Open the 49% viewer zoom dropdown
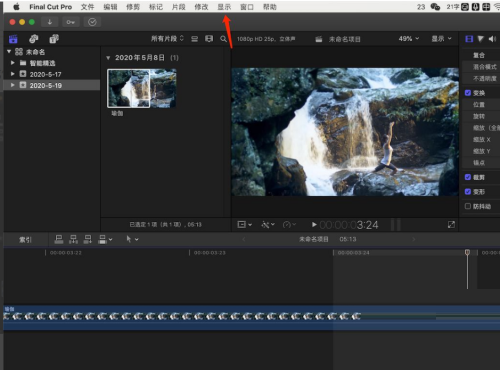The width and height of the screenshot is (500, 370). [x=409, y=39]
